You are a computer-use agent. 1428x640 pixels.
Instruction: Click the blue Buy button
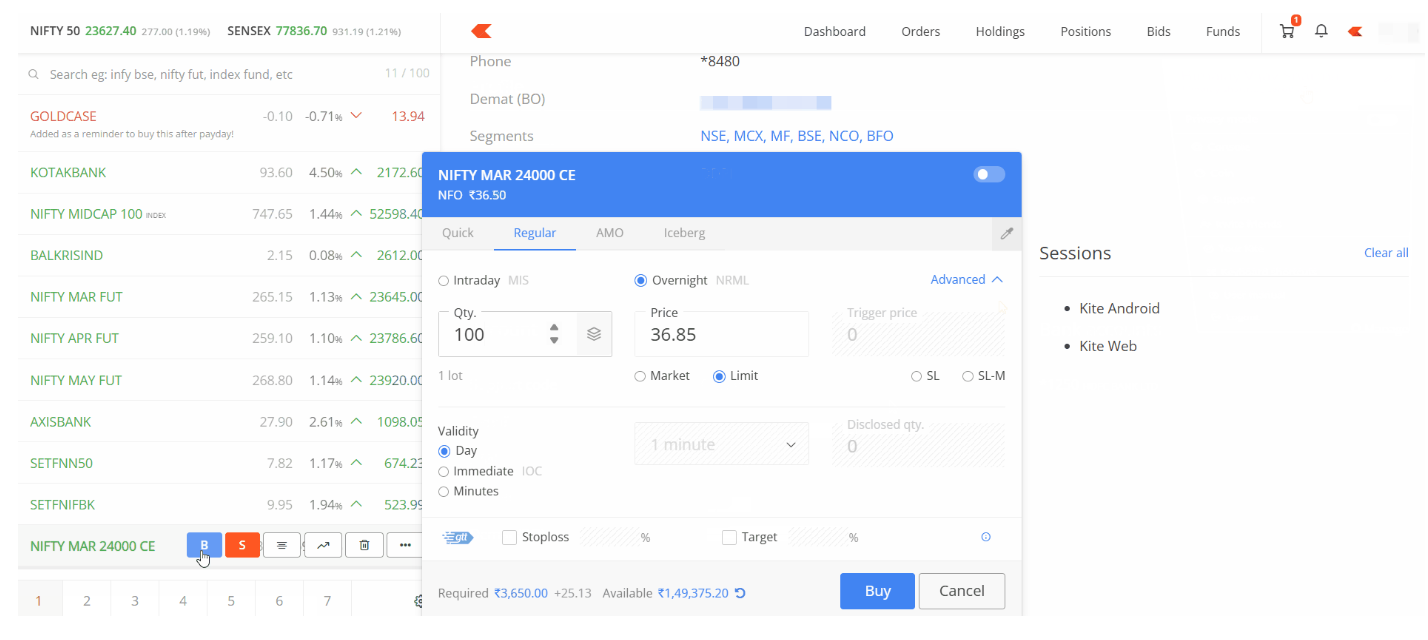[878, 591]
